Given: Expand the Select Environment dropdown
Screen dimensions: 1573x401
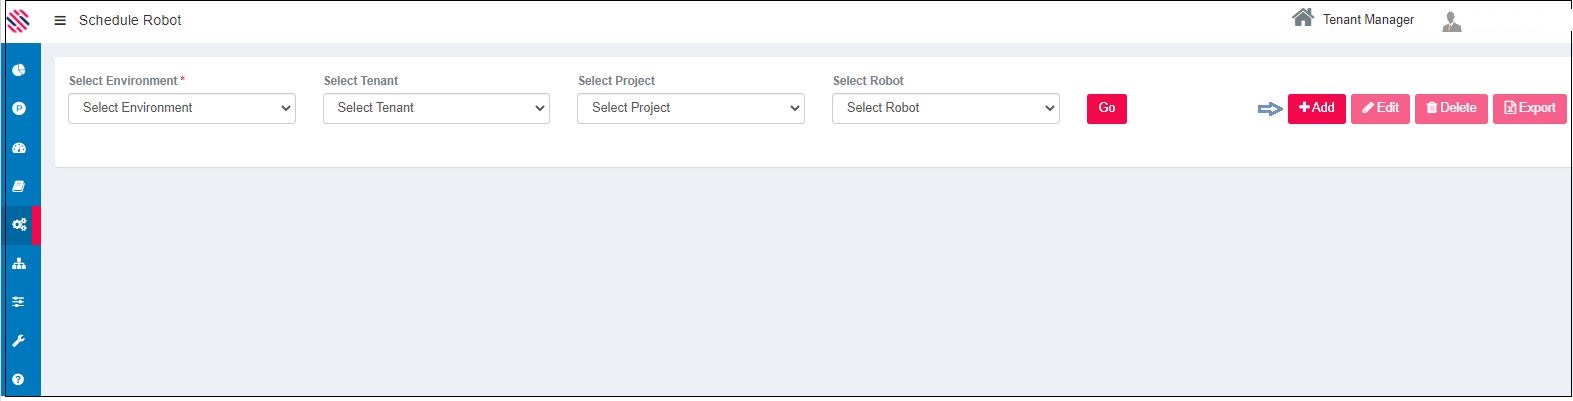Looking at the screenshot, I should coord(182,108).
